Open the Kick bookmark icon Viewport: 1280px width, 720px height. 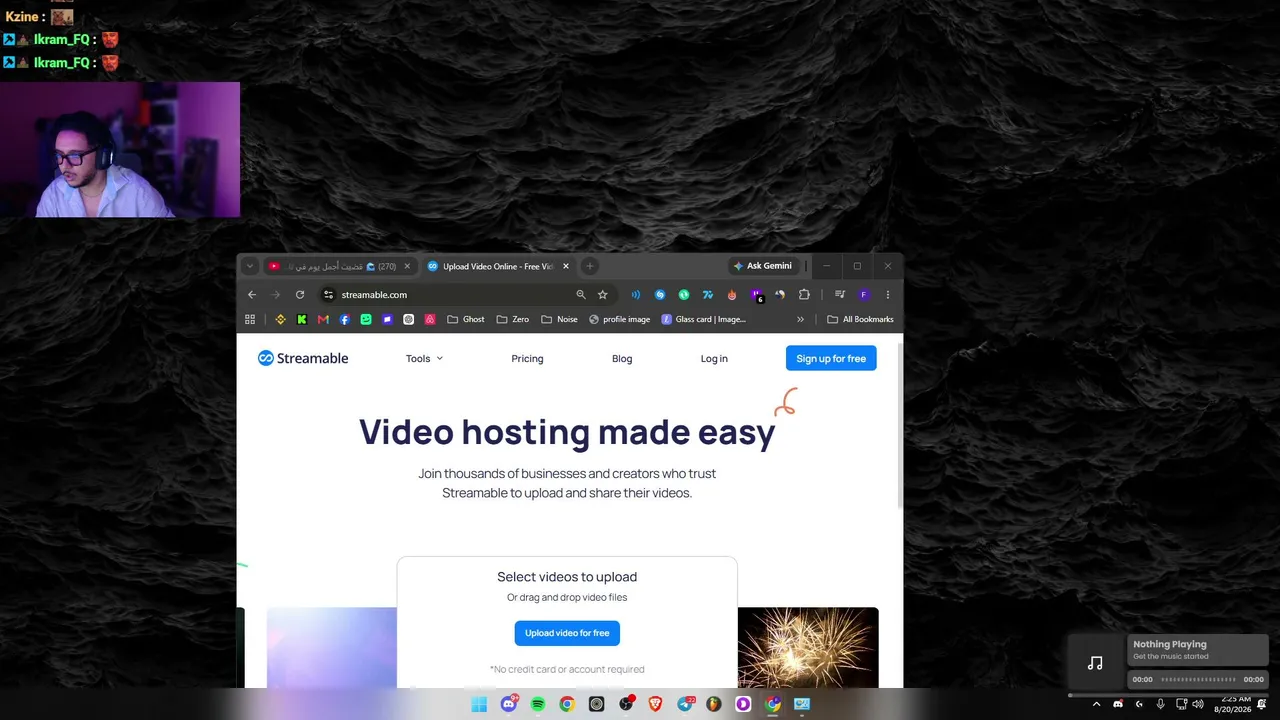(302, 319)
